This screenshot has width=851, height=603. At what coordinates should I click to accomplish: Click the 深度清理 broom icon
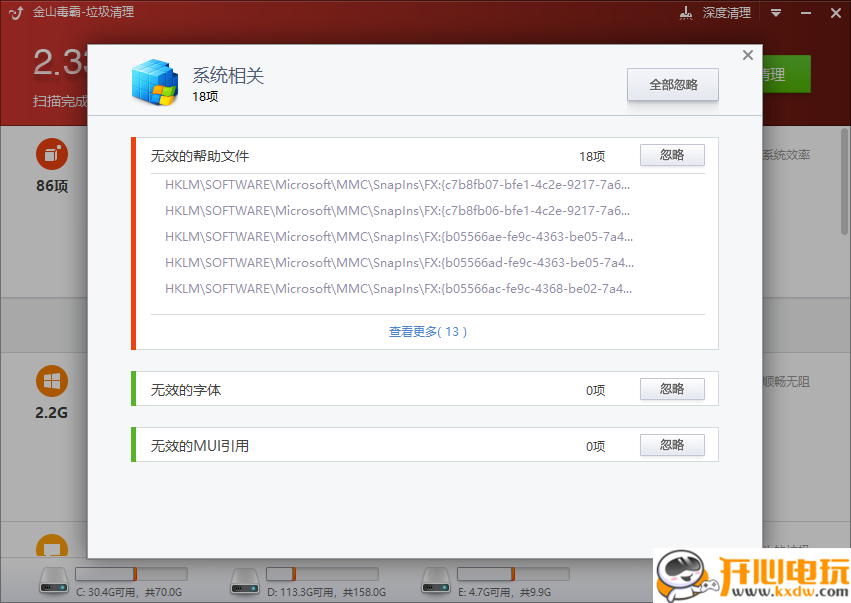tap(686, 13)
